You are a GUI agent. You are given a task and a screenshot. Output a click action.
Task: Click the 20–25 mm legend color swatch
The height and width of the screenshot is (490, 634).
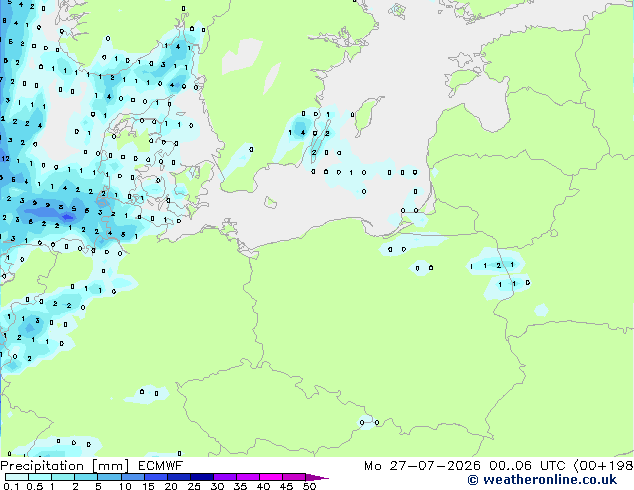click(x=179, y=477)
